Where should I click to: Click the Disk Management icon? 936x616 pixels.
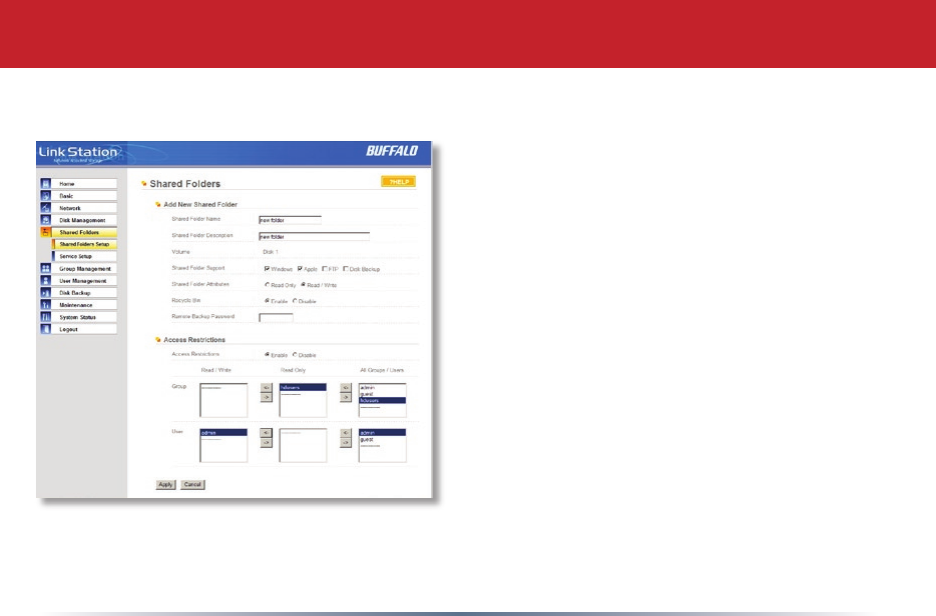tap(45, 220)
